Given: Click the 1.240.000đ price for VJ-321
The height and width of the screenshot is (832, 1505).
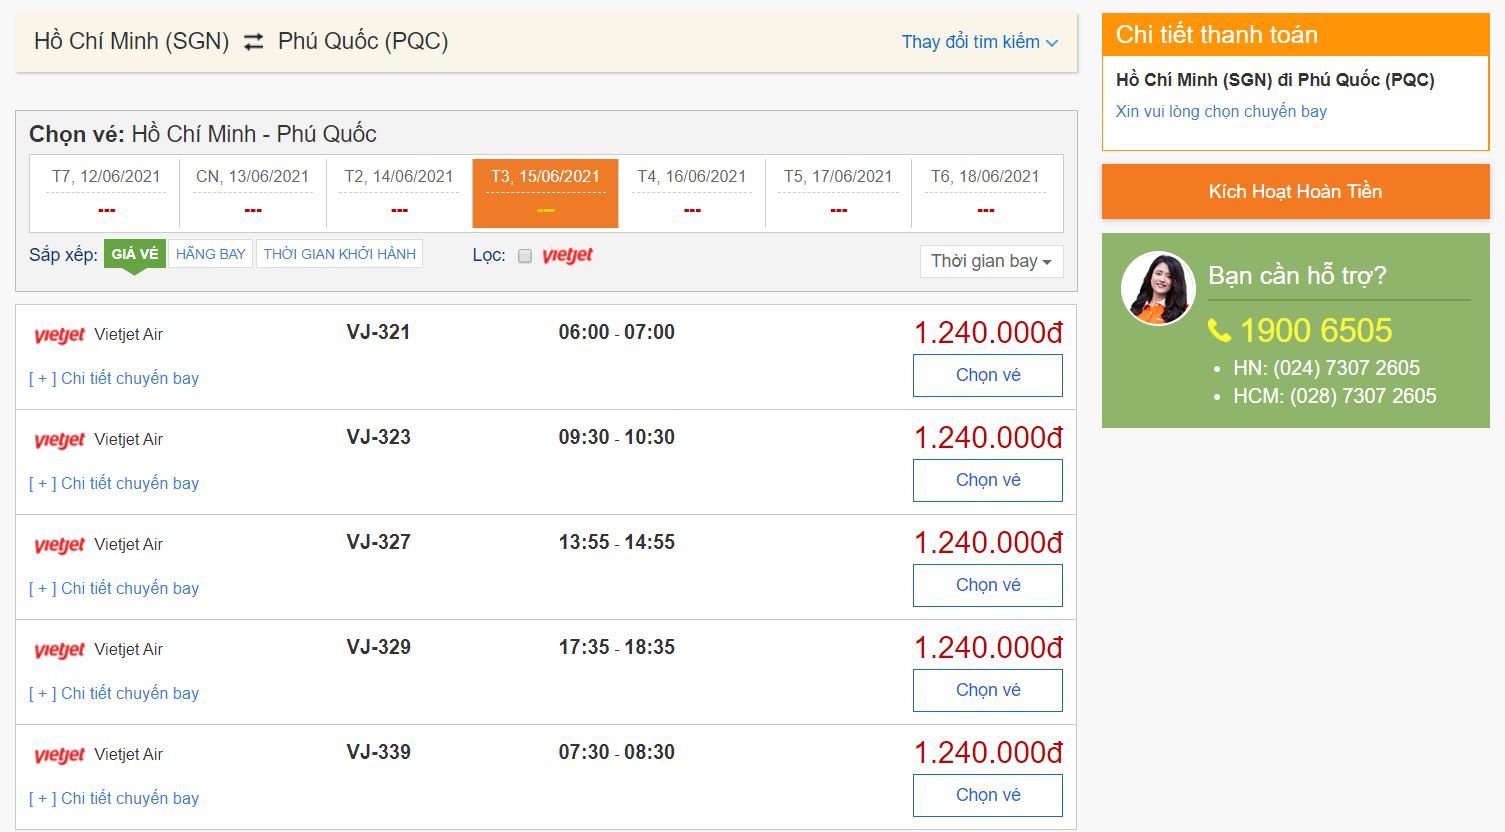Looking at the screenshot, I should (988, 332).
